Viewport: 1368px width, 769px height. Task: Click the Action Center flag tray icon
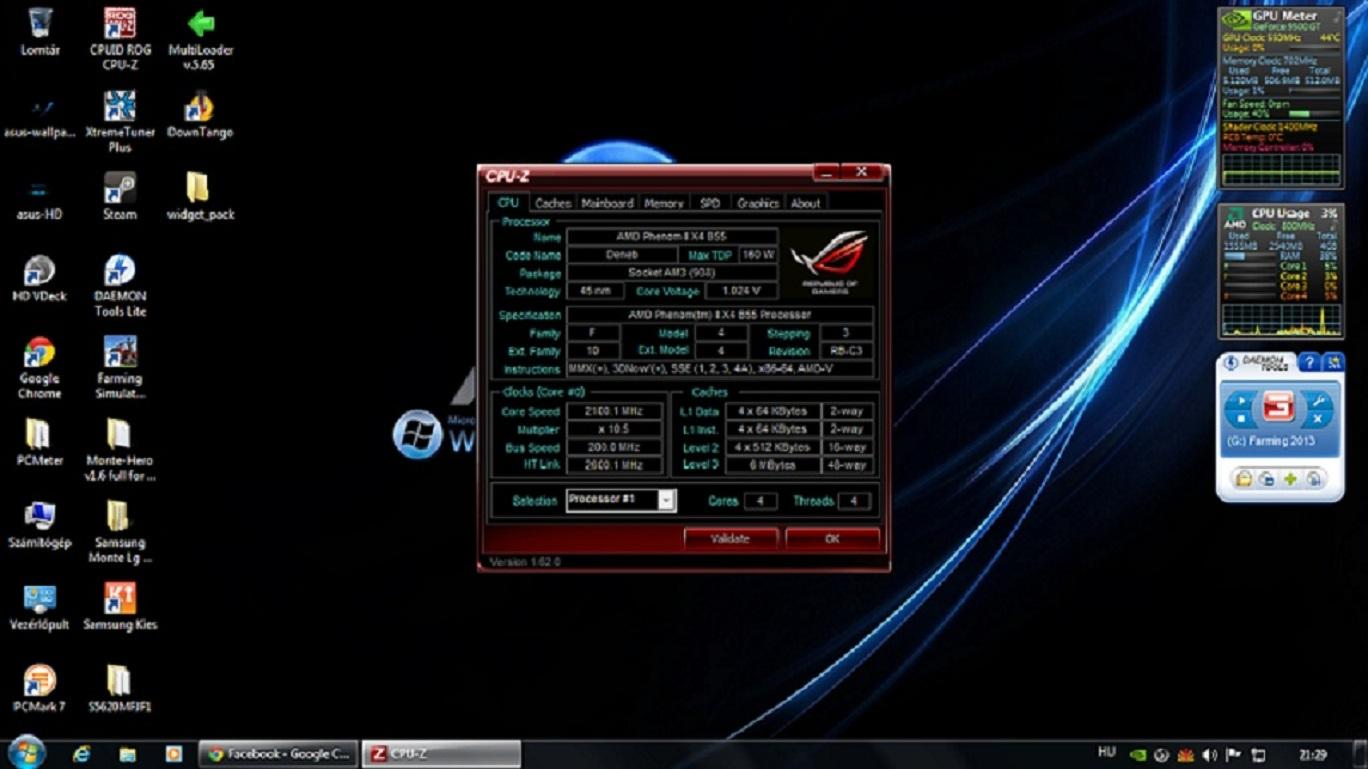tap(1234, 754)
